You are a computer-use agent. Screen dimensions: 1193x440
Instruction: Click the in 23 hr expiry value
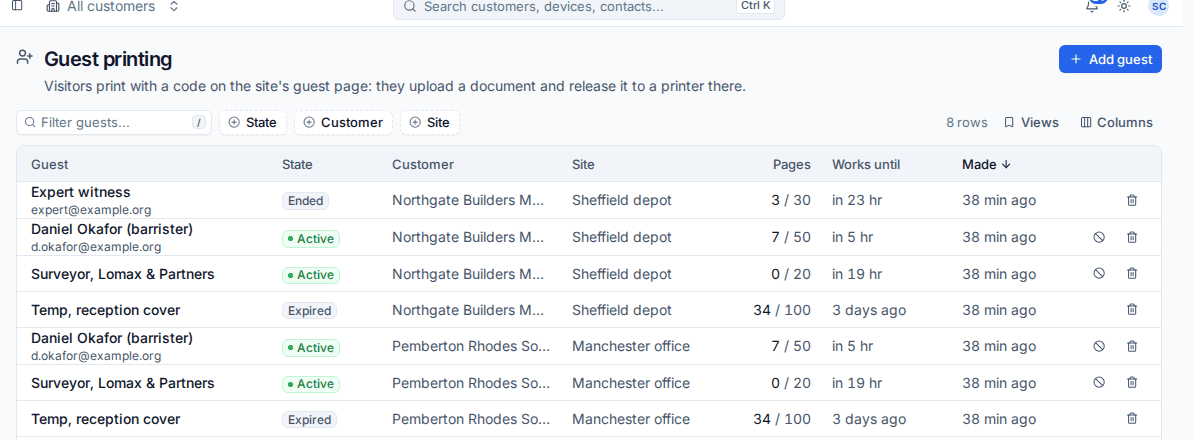coord(856,200)
